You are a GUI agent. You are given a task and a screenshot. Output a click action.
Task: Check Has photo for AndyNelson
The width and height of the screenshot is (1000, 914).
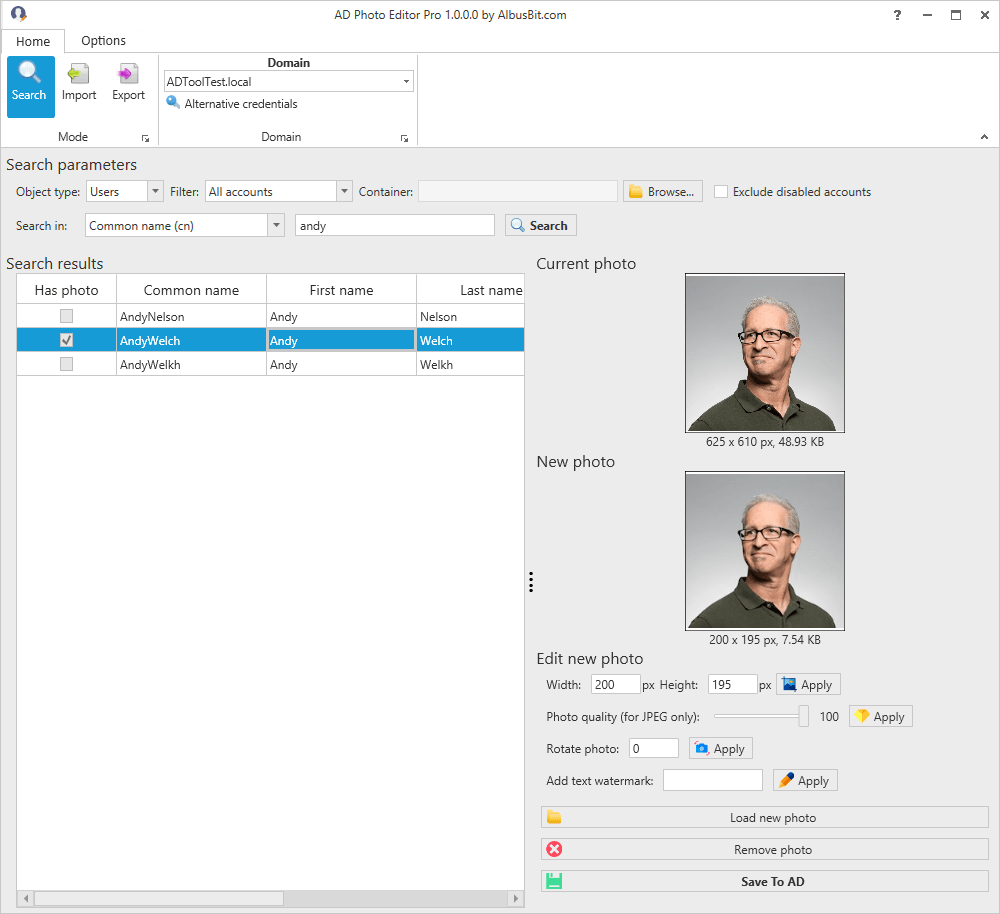pos(66,315)
